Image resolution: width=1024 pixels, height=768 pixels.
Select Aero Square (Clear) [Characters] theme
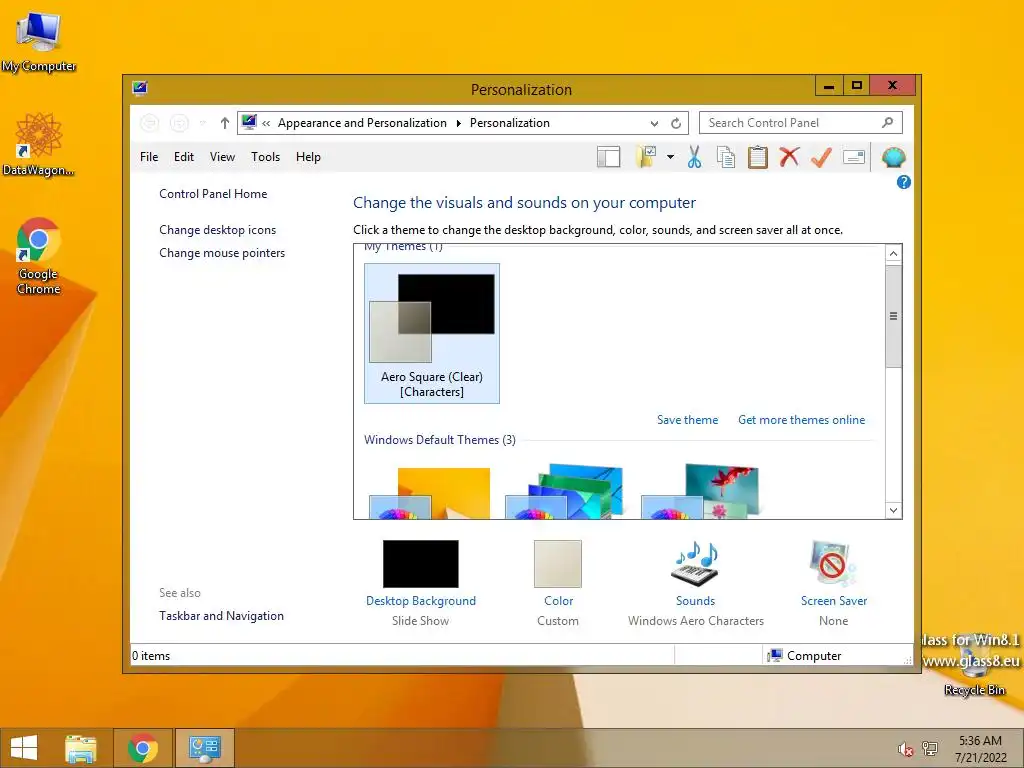pyautogui.click(x=432, y=333)
